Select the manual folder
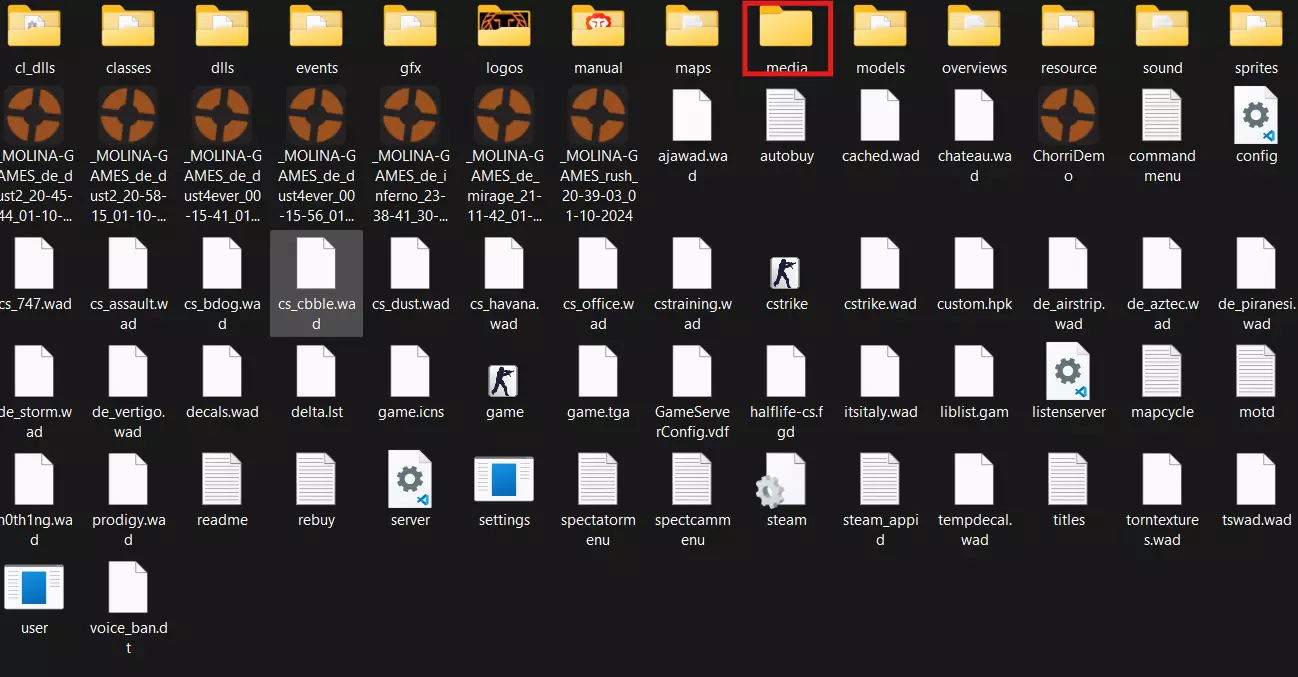This screenshot has height=677, width=1298. [x=598, y=38]
